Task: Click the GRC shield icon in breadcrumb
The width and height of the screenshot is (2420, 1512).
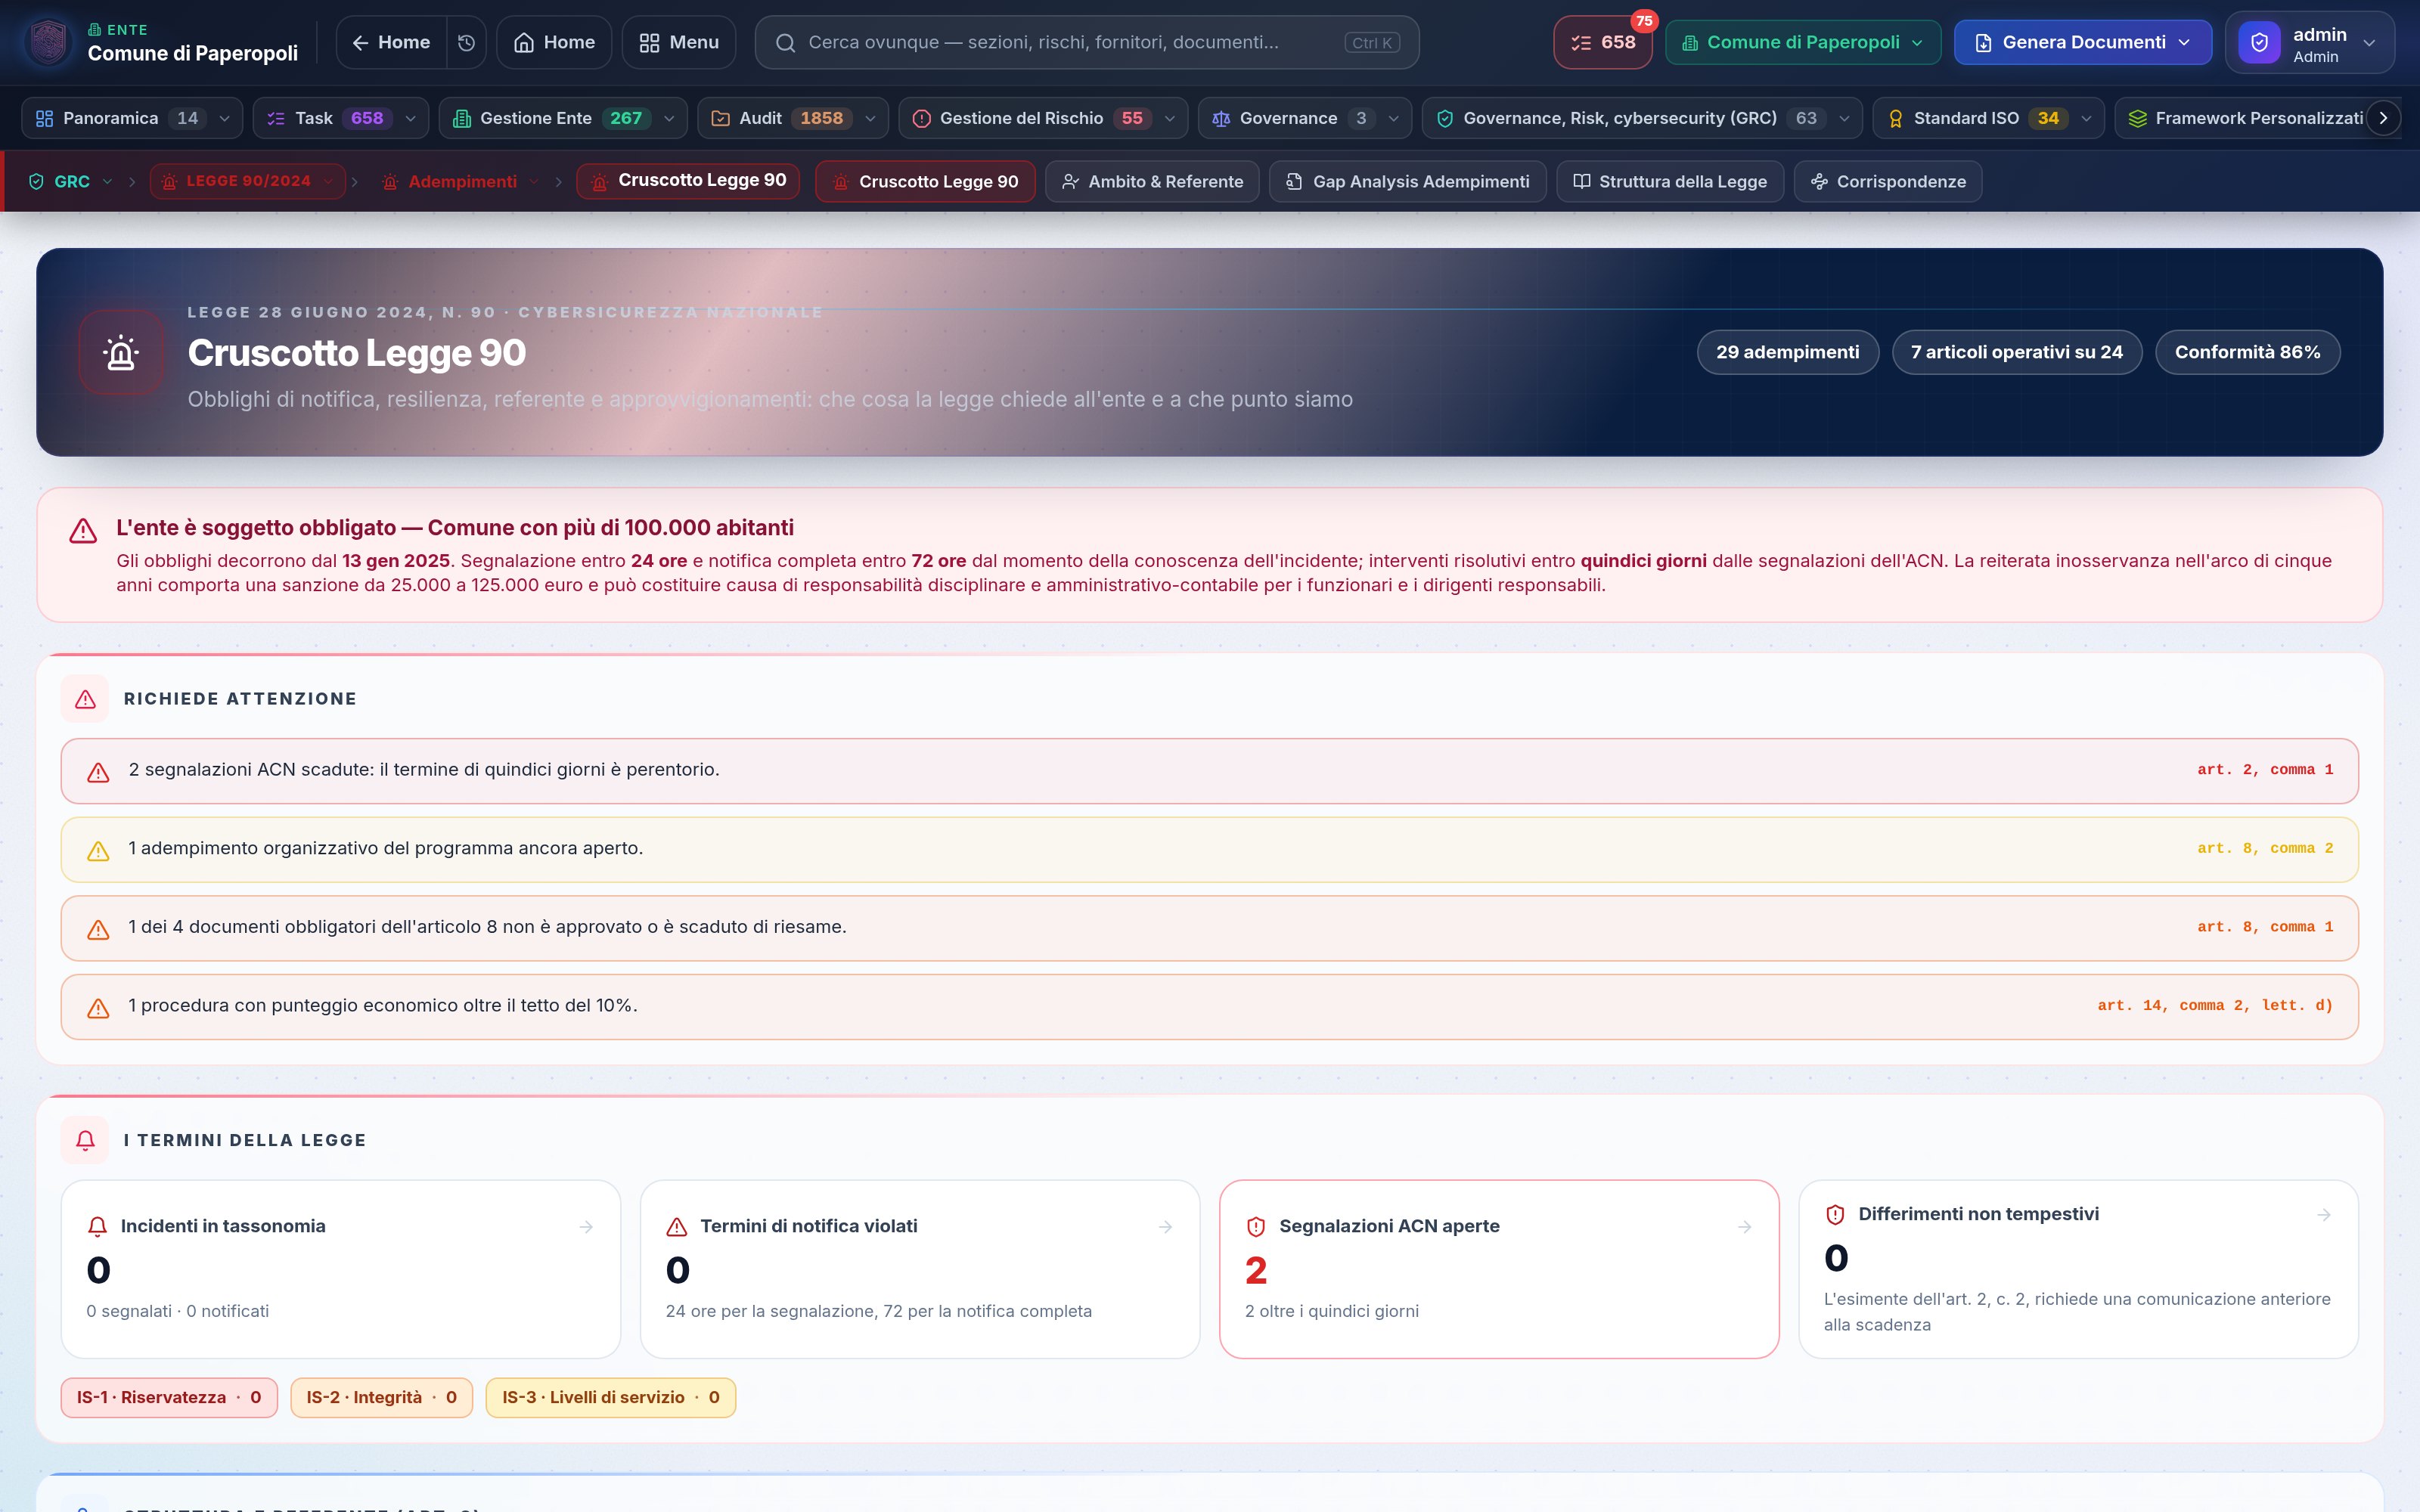Action: click(x=36, y=182)
